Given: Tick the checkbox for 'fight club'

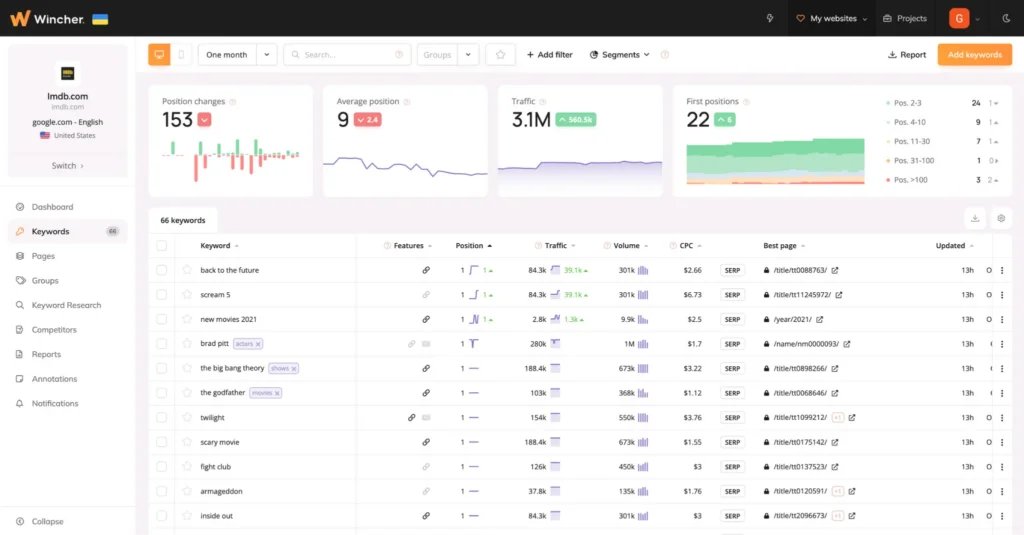Looking at the screenshot, I should coord(162,467).
